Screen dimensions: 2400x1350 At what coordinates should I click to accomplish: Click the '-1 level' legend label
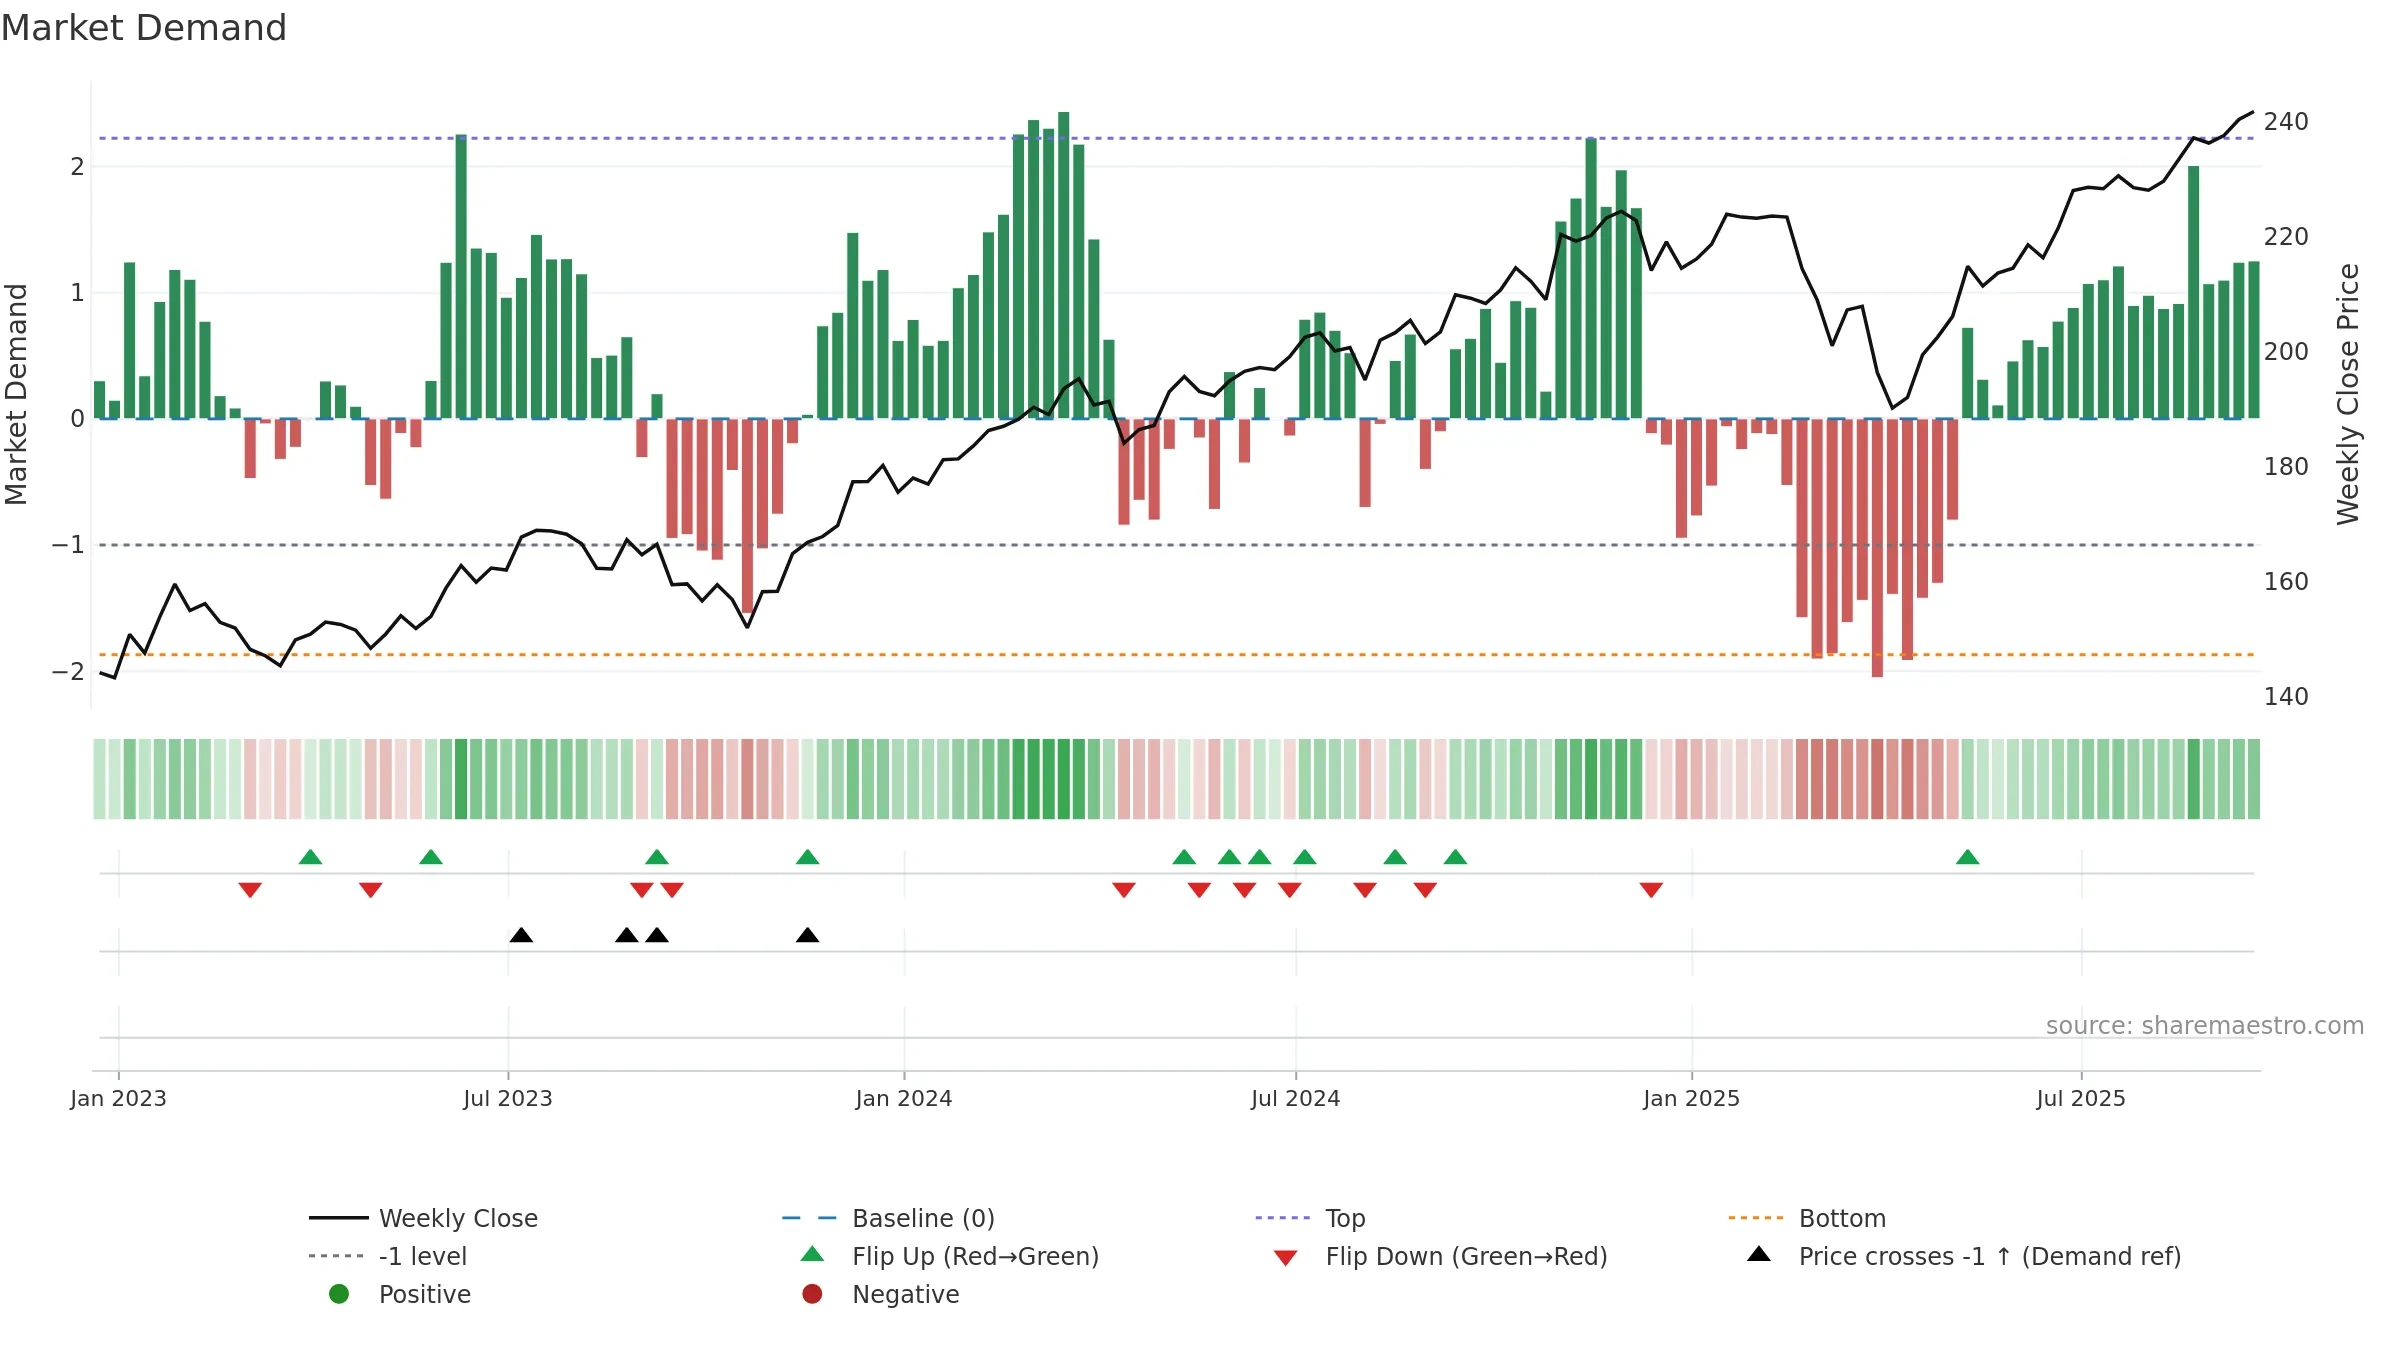(423, 1257)
